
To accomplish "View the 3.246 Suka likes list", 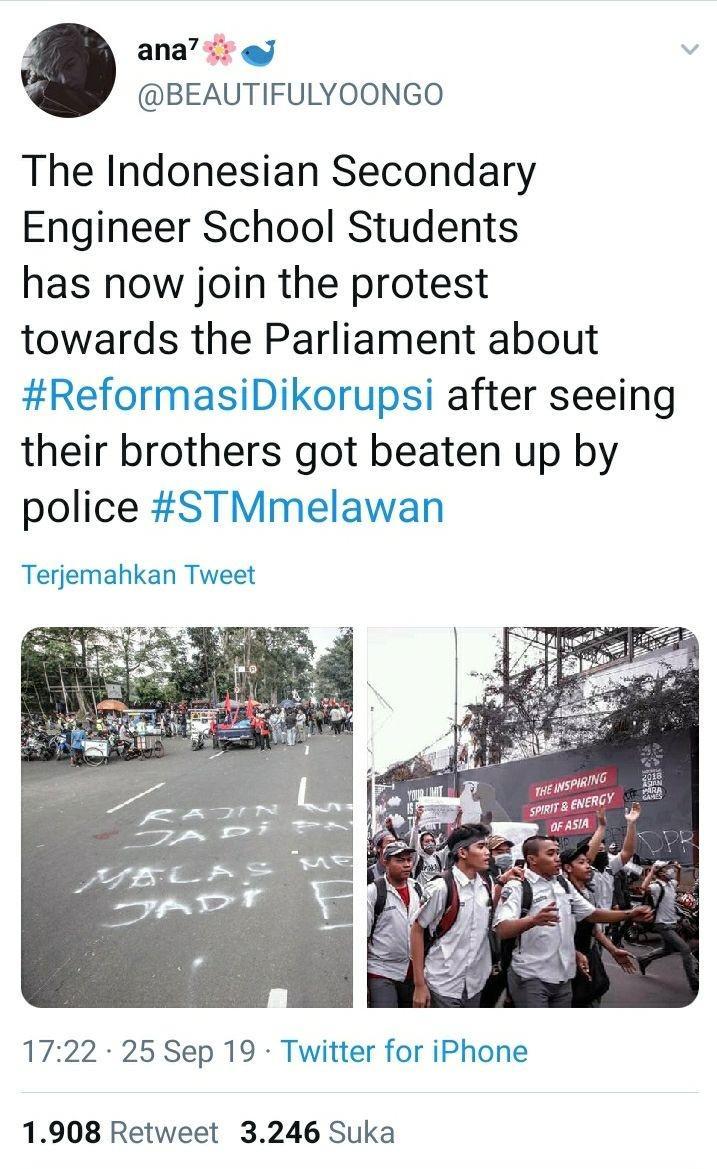I will (317, 1132).
